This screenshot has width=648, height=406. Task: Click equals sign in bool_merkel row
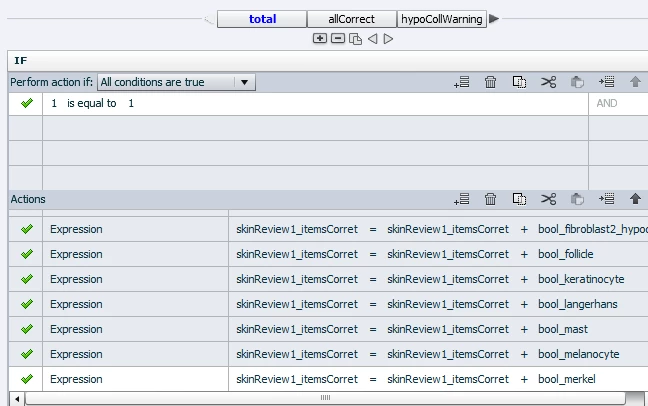point(373,379)
